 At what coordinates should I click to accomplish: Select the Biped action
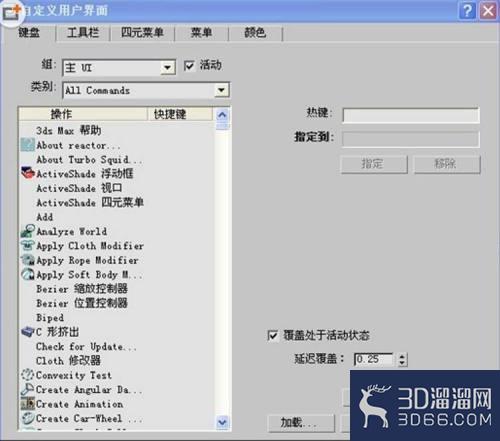(50, 317)
